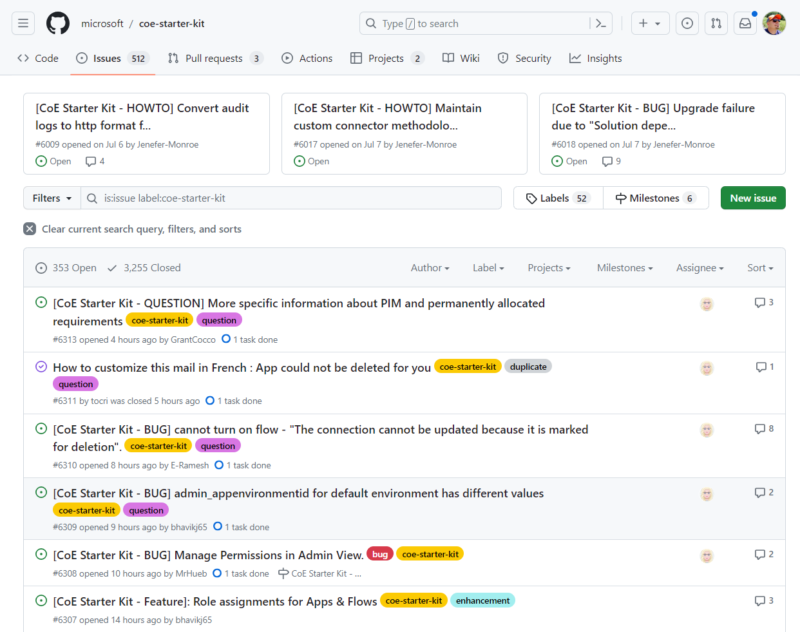Open comments on Manage Permissions issue #6308
The width and height of the screenshot is (800, 632).
coord(764,554)
